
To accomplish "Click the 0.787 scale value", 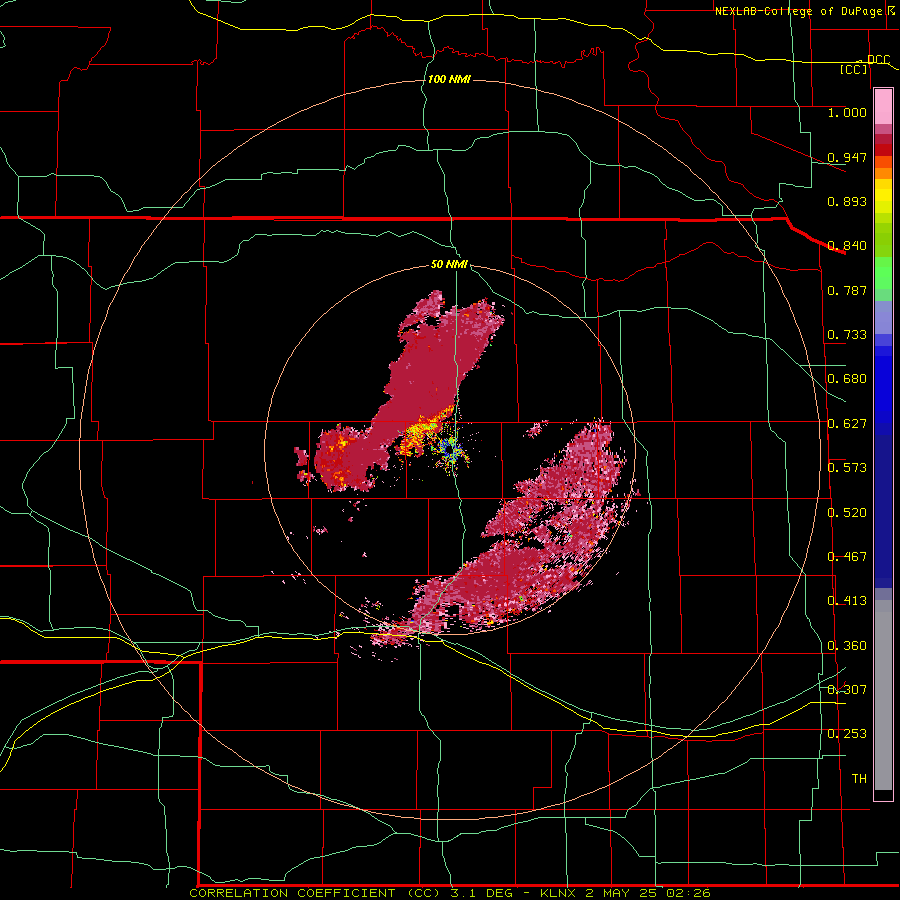I will tap(847, 290).
